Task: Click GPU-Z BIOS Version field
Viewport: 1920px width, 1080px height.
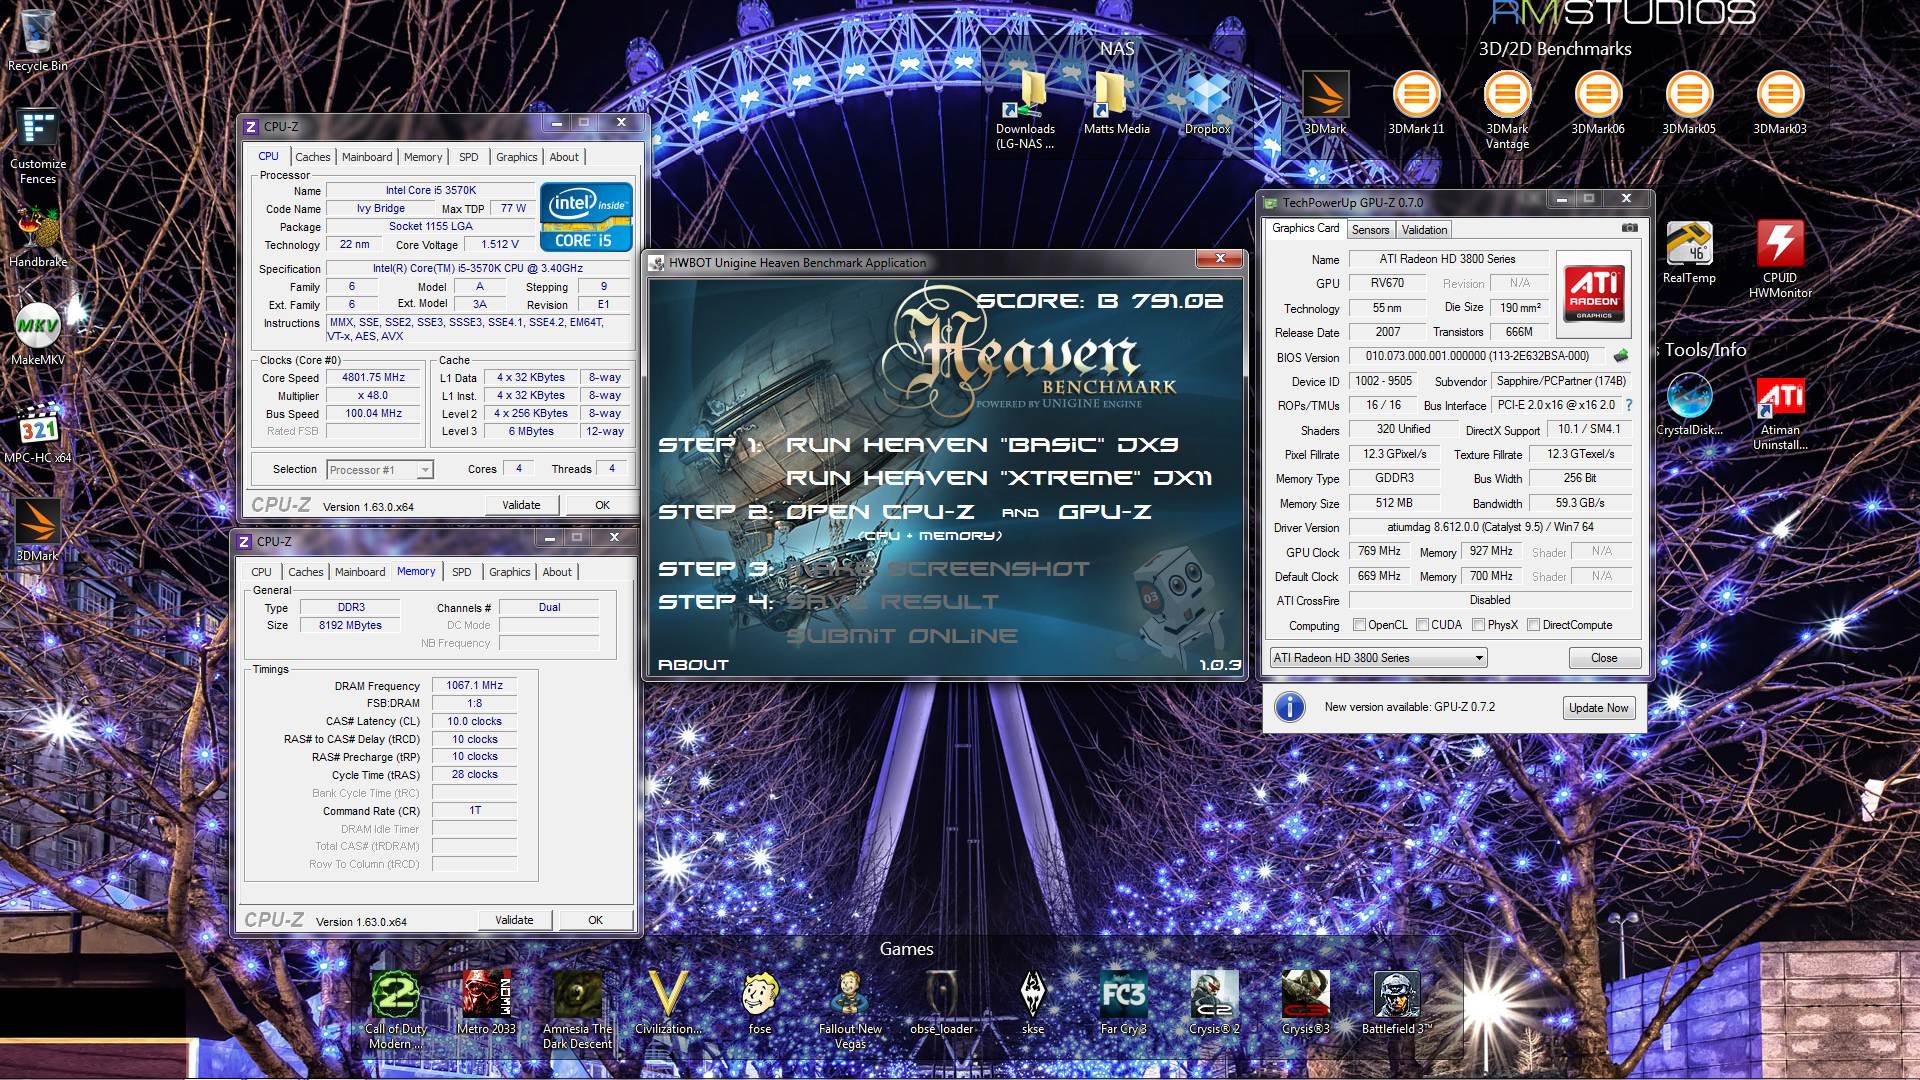Action: click(1477, 356)
